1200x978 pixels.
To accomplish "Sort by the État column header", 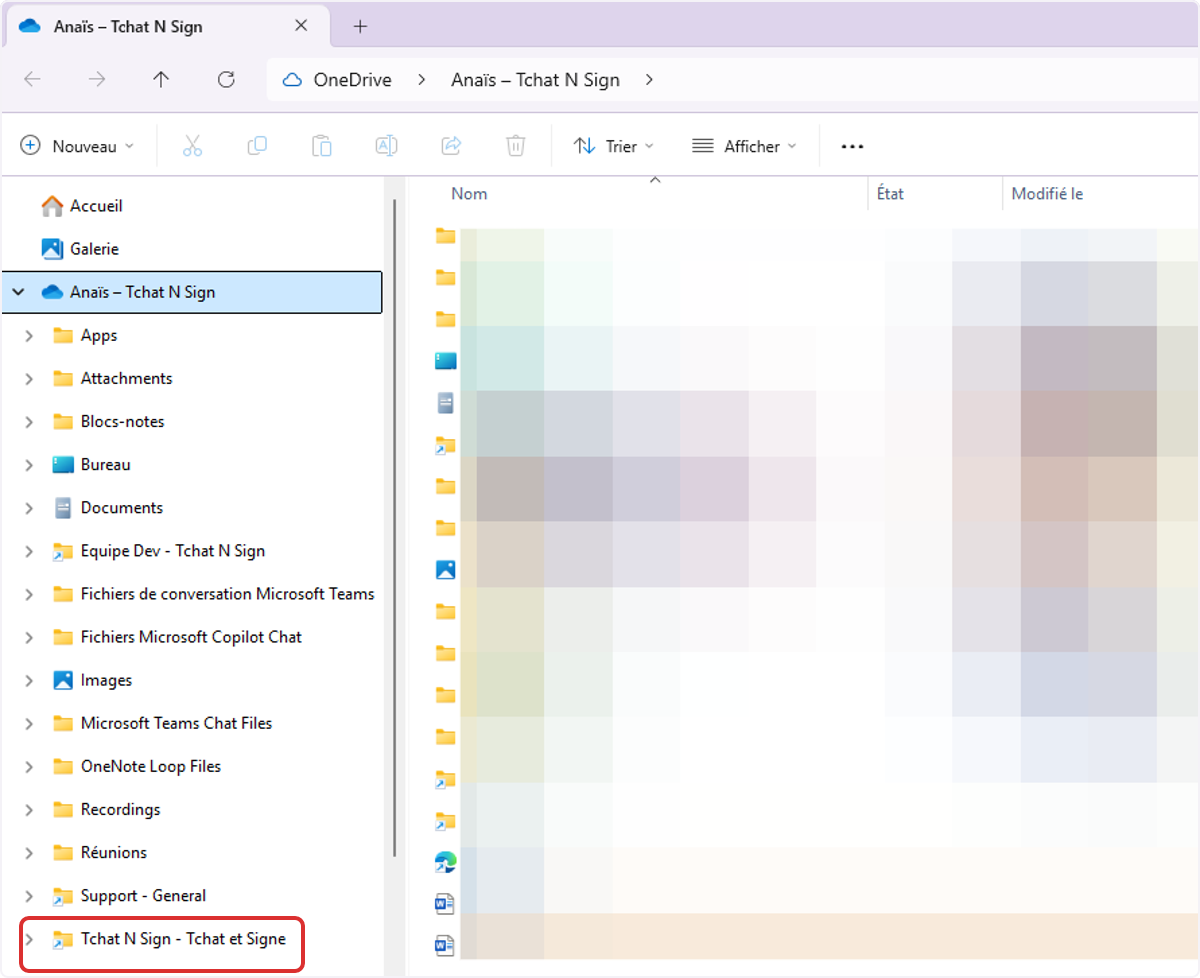I will (x=889, y=194).
